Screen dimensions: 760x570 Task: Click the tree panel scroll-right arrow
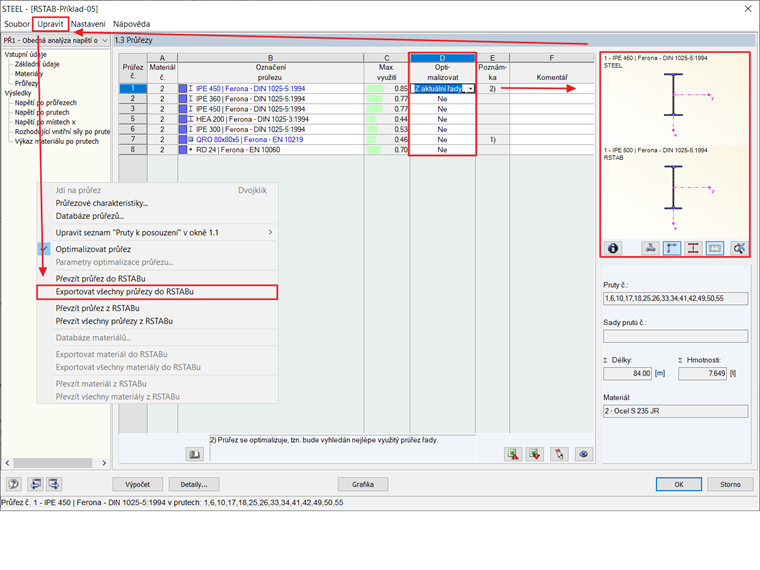click(x=104, y=463)
